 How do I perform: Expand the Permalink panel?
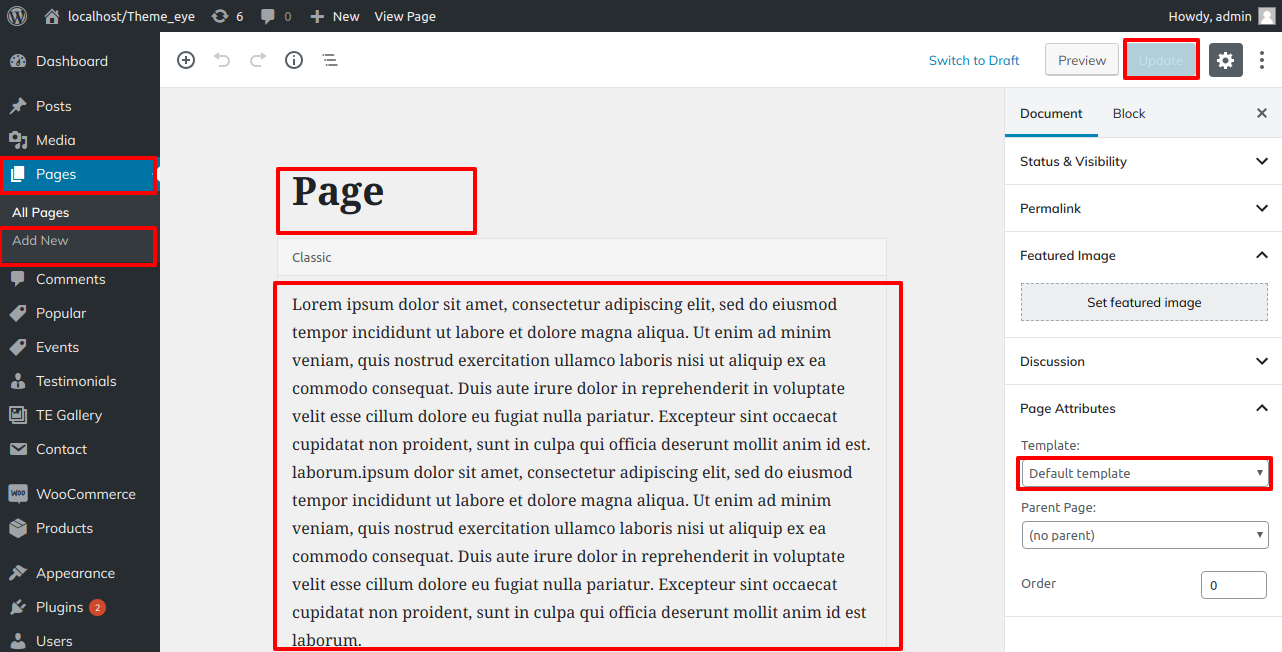click(x=1143, y=208)
